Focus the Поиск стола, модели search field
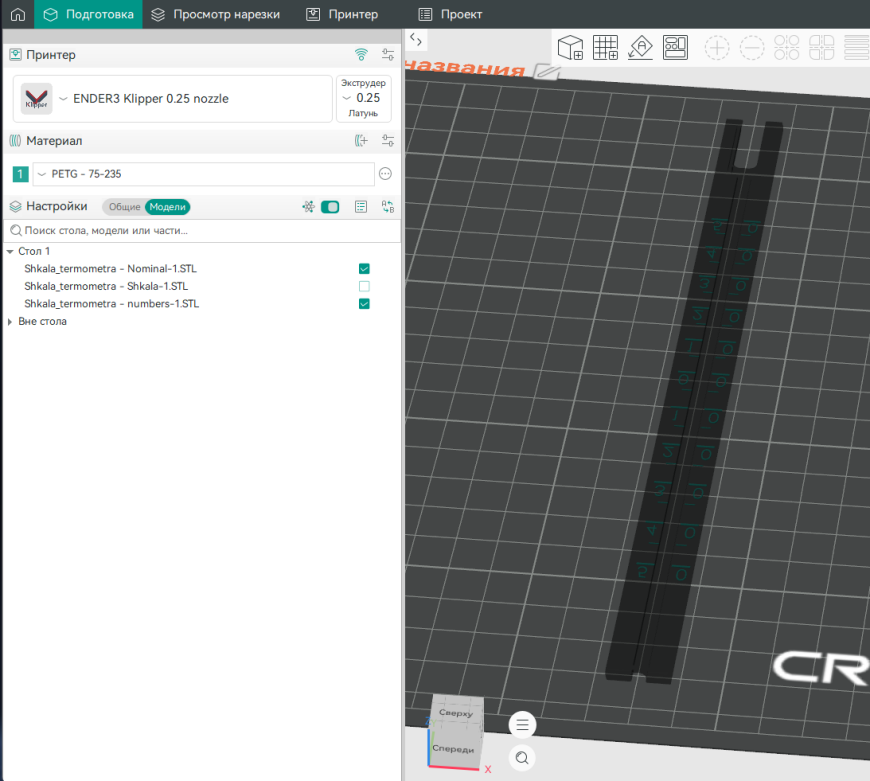The image size is (870, 781). coord(202,230)
